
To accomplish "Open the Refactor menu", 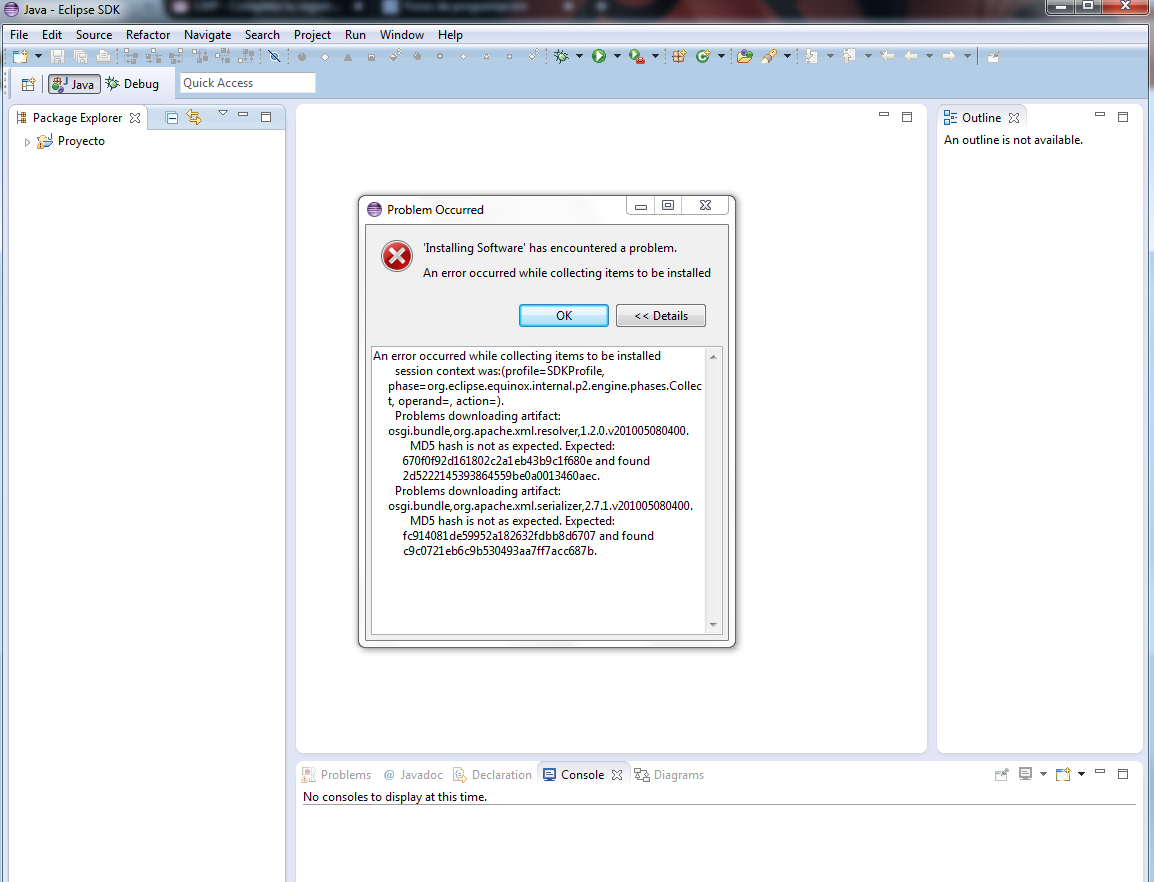I will pos(148,35).
